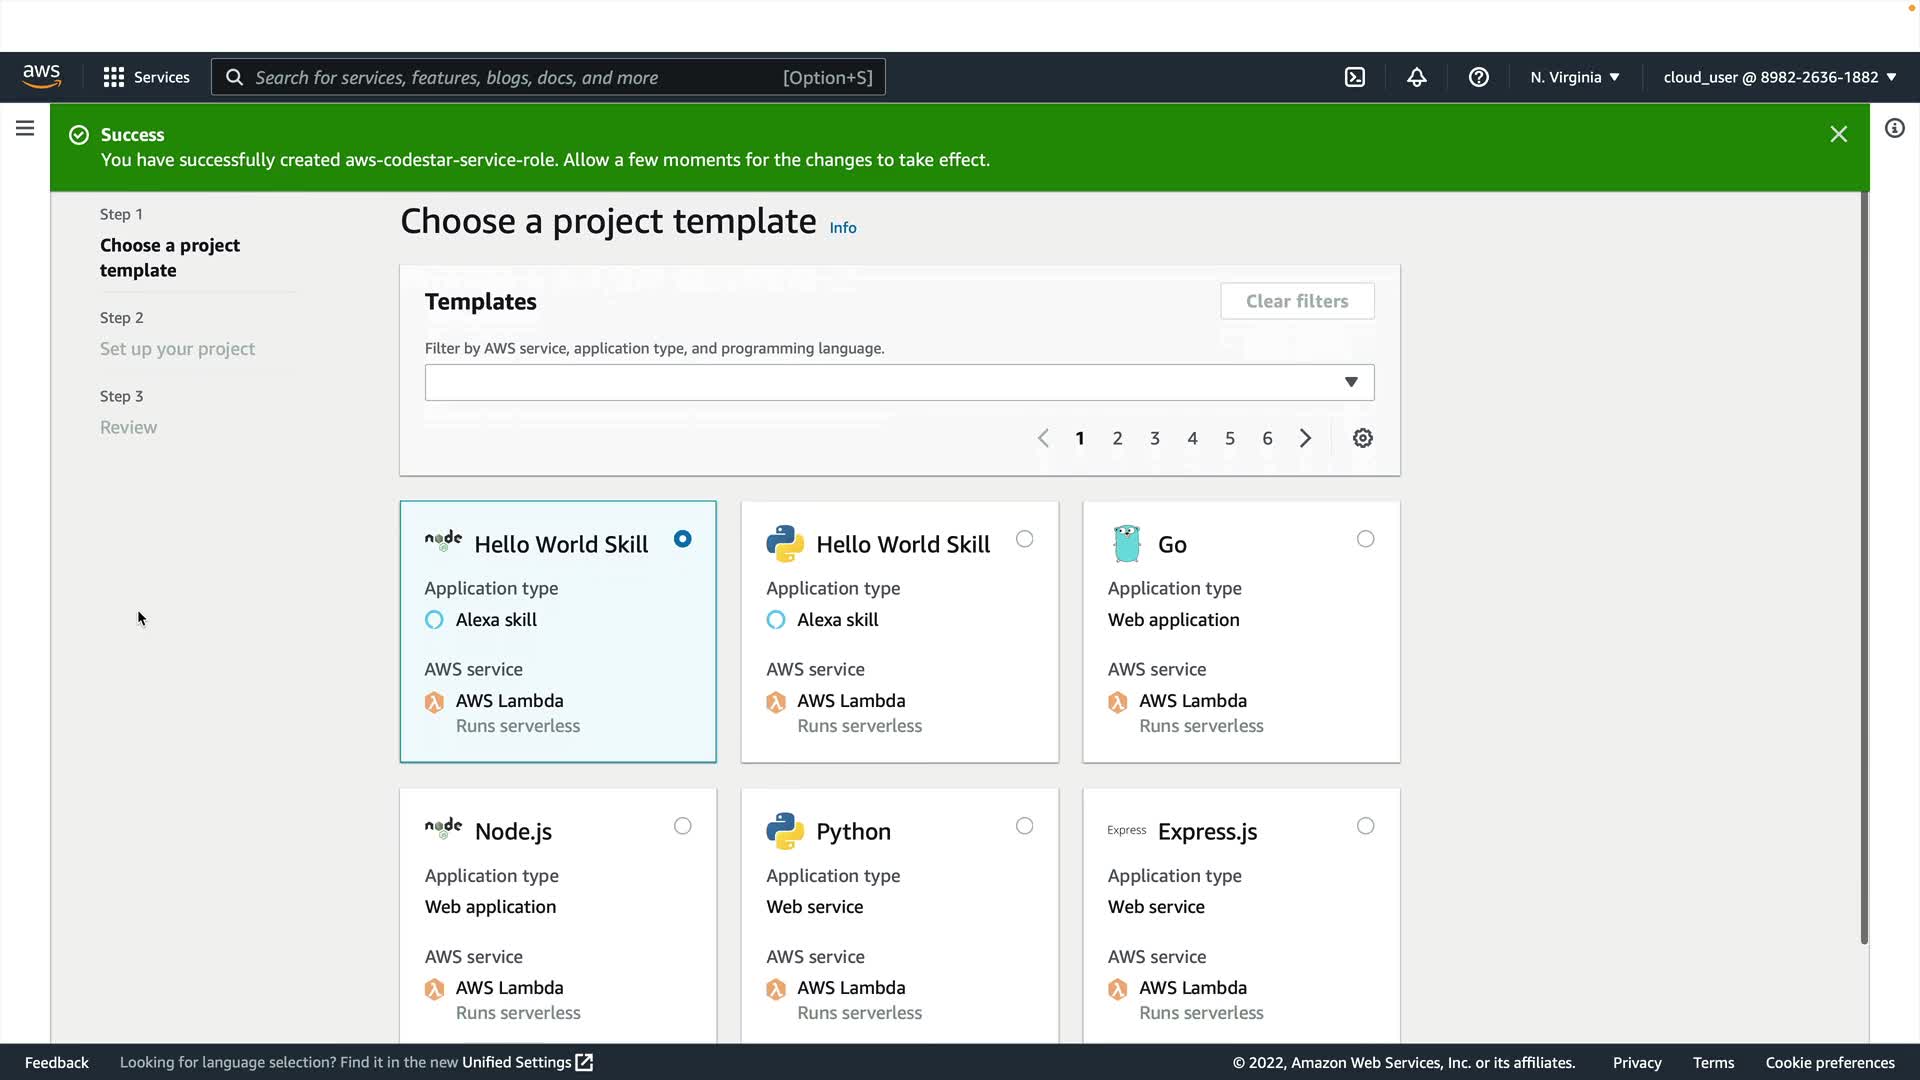
Task: Open the Services grid menu
Action: (x=146, y=77)
